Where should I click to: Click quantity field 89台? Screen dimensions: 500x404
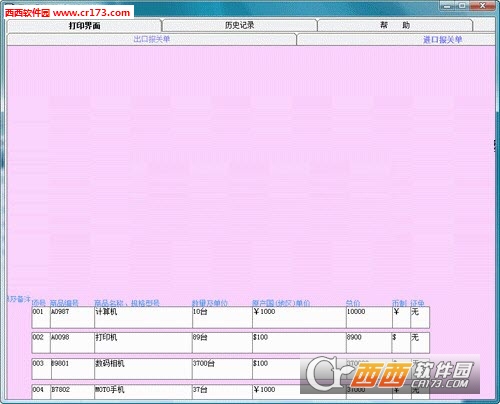222,343
